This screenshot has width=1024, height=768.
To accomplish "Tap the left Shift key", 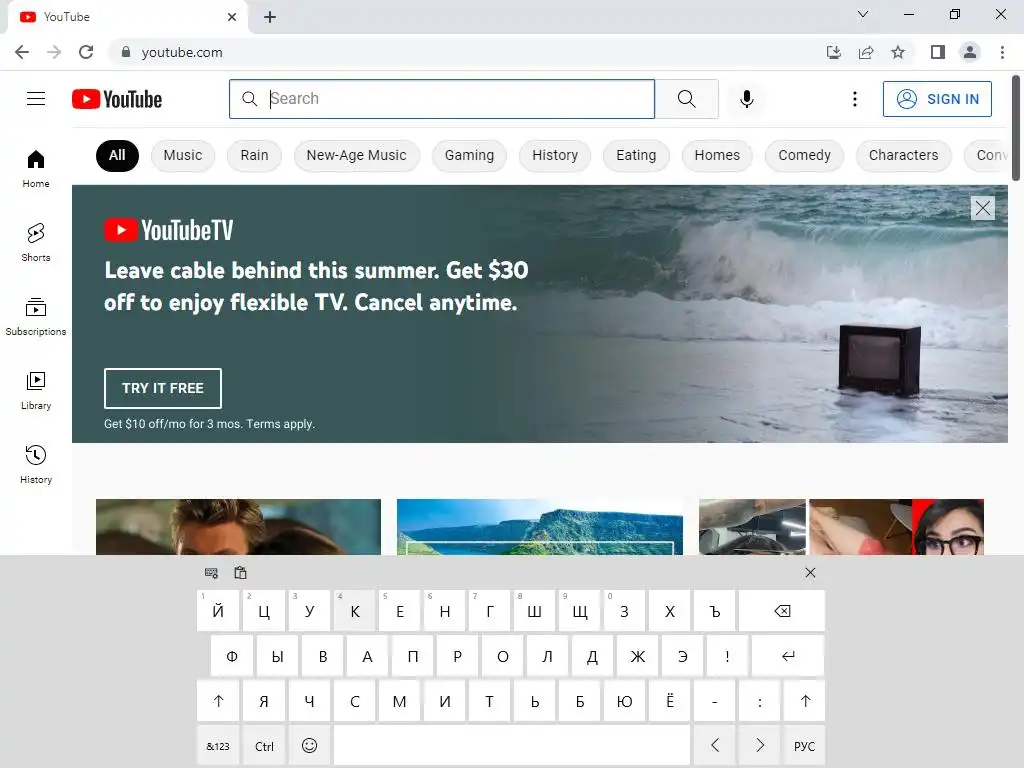I will [218, 701].
